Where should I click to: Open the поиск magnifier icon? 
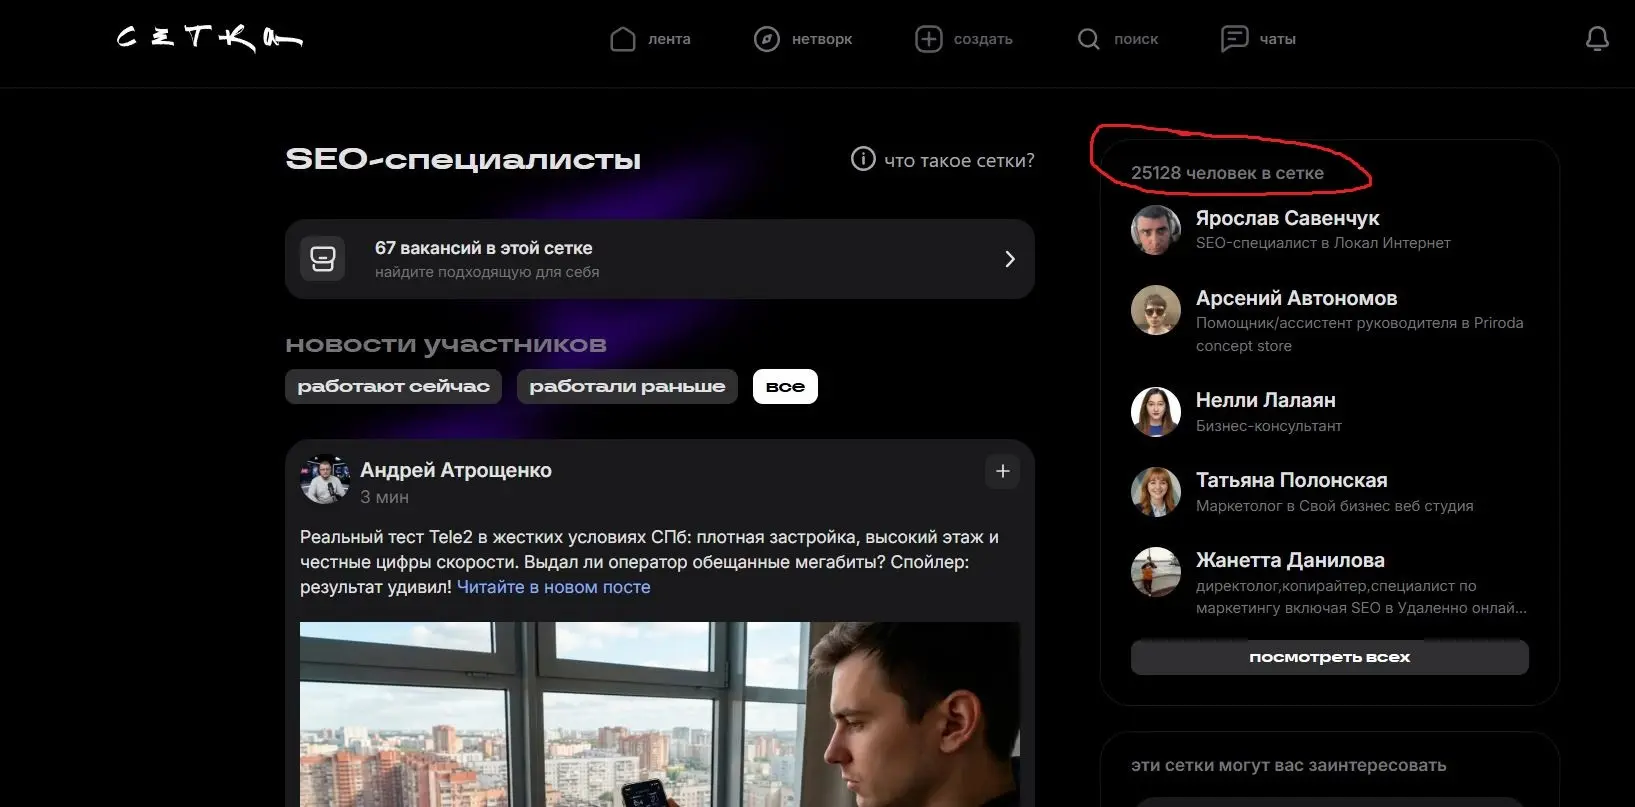click(x=1089, y=39)
